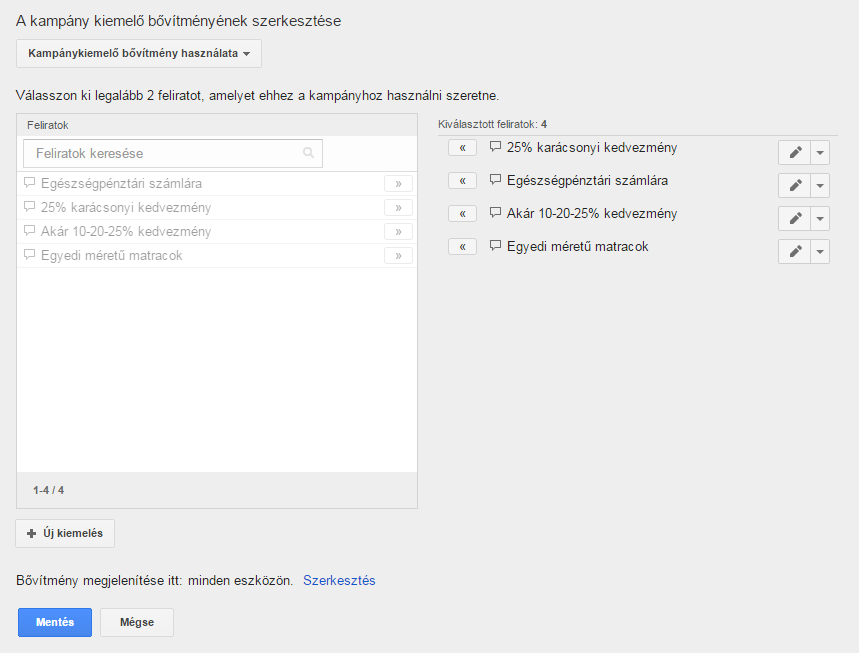
Task: Edit Akár 10-20-25% kedvezmény via pencil icon
Action: pyautogui.click(x=794, y=218)
